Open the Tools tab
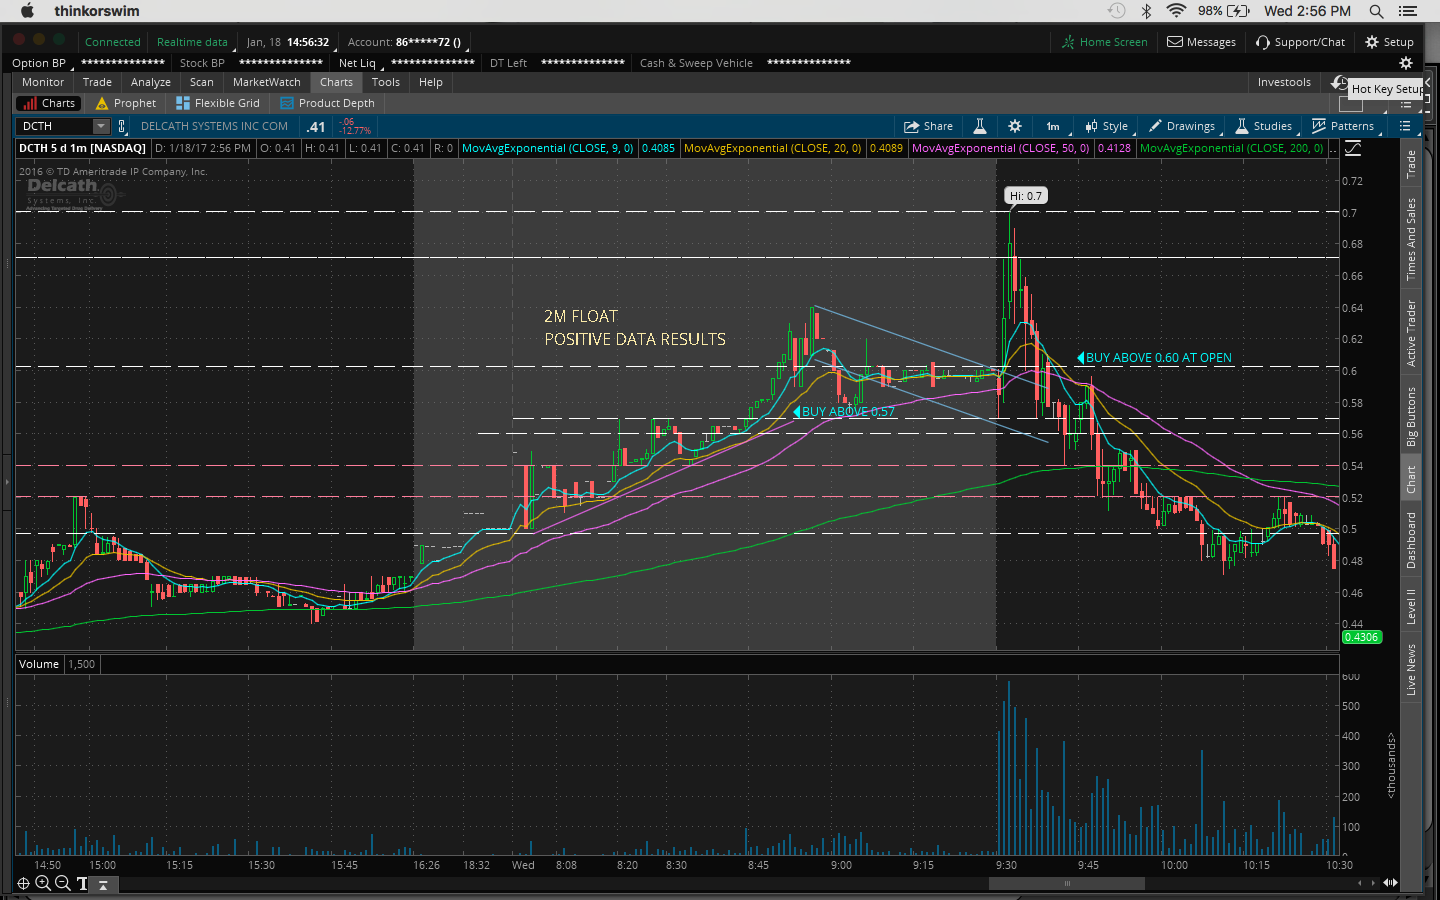Image resolution: width=1440 pixels, height=900 pixels. click(386, 82)
